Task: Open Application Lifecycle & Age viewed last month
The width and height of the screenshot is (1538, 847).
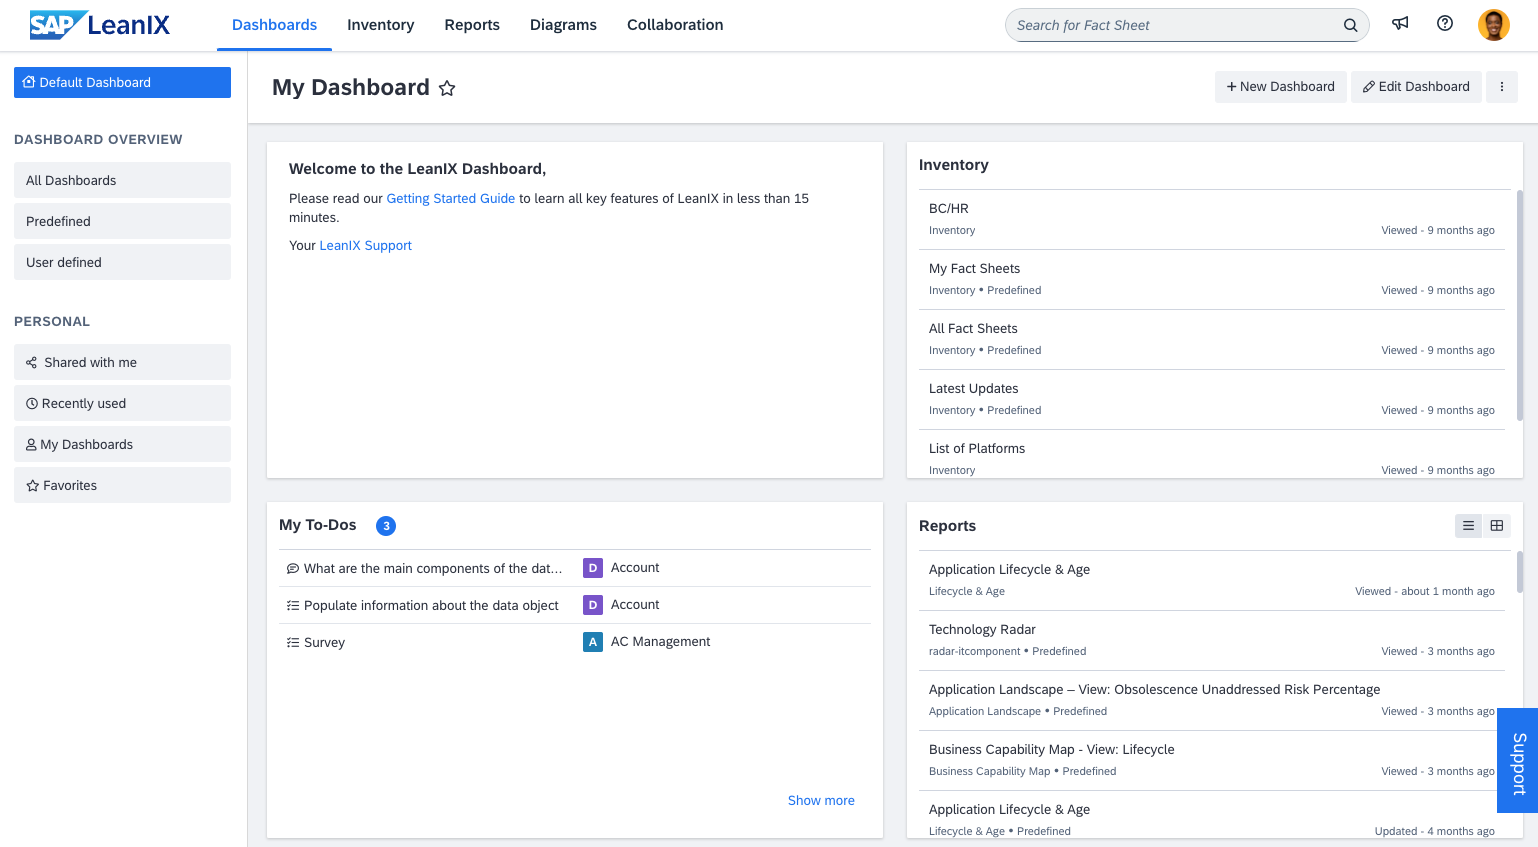Action: click(1211, 580)
